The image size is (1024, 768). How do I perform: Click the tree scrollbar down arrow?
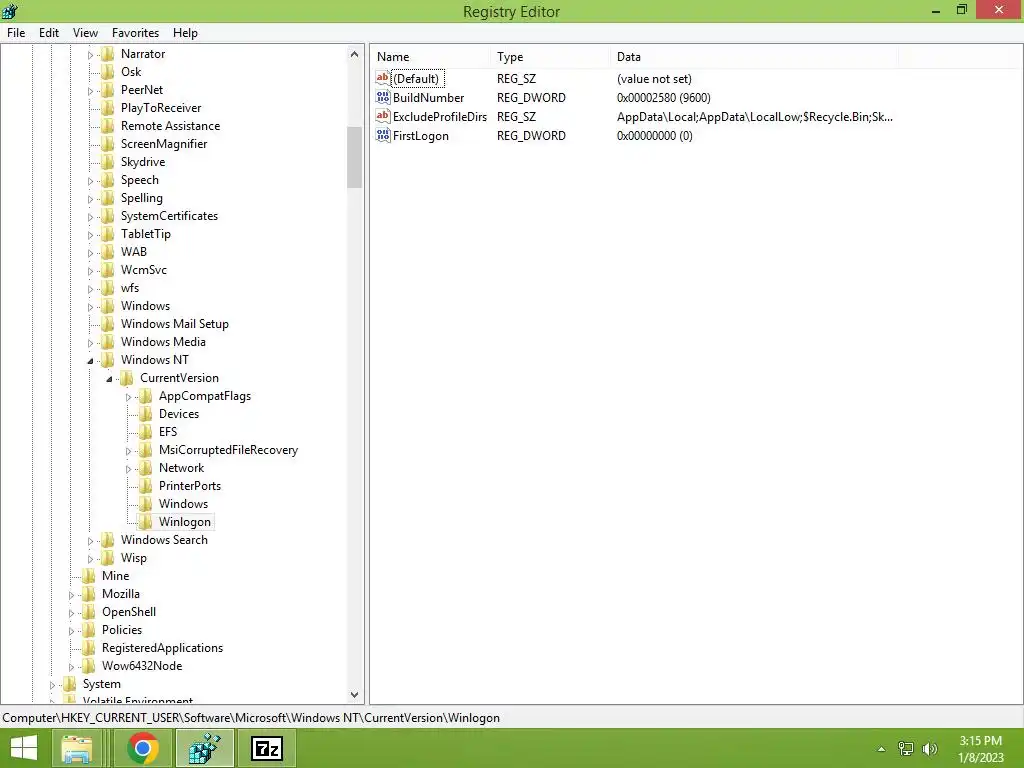point(355,695)
